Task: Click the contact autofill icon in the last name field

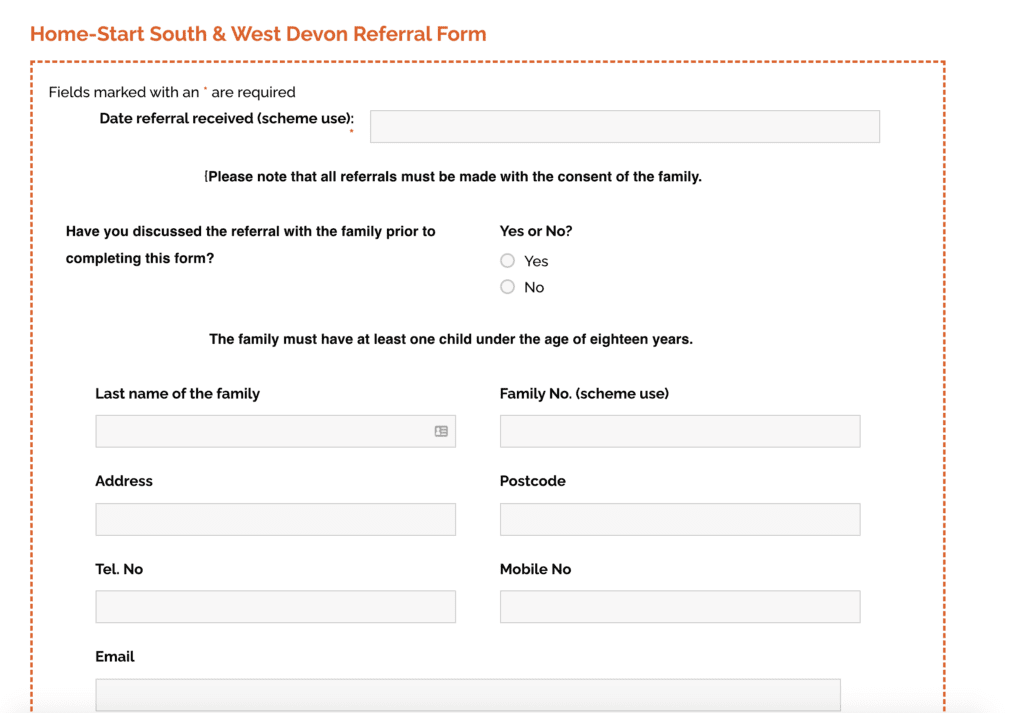Action: click(x=440, y=430)
